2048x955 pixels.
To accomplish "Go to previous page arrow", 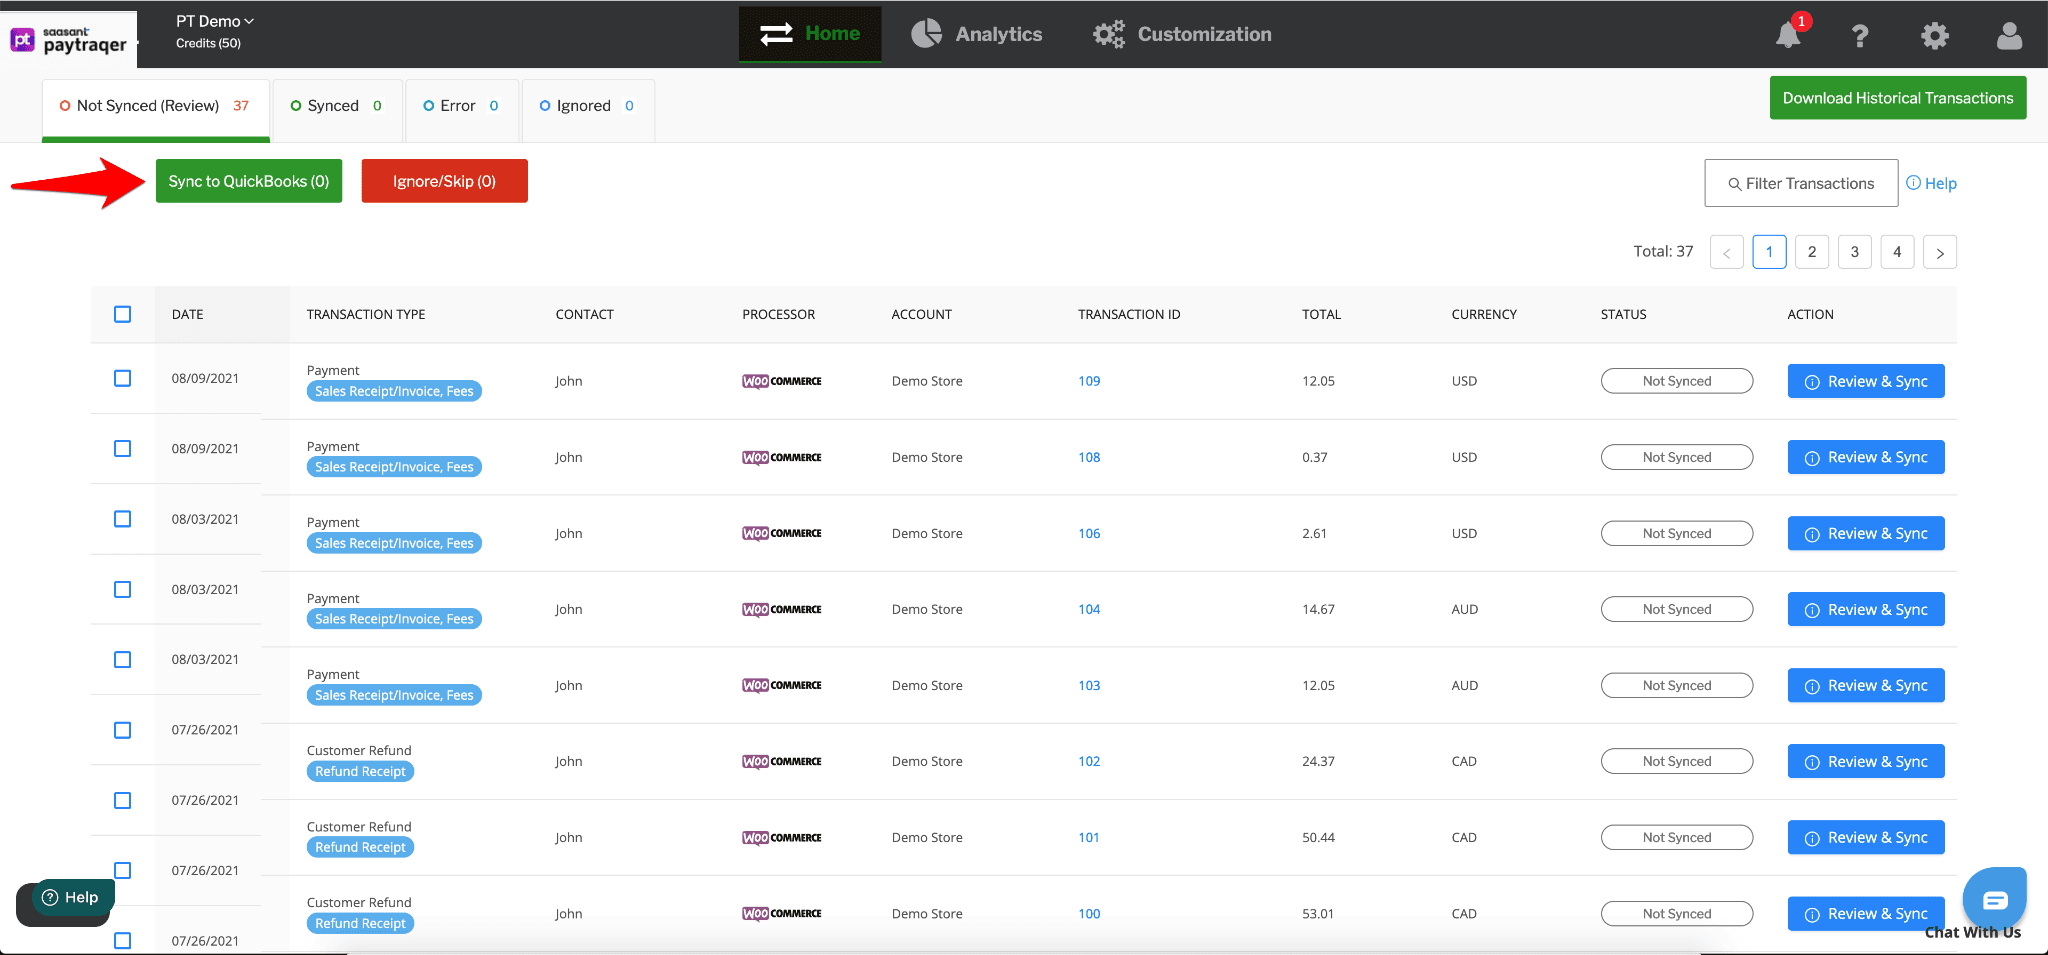I will pyautogui.click(x=1727, y=252).
